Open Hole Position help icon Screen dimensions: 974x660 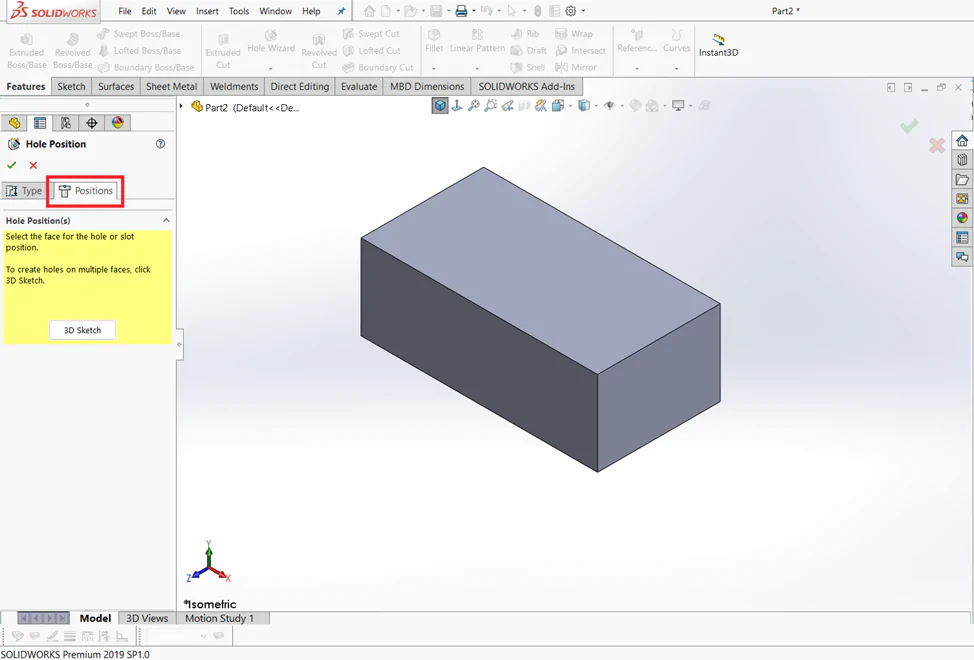pyautogui.click(x=160, y=144)
